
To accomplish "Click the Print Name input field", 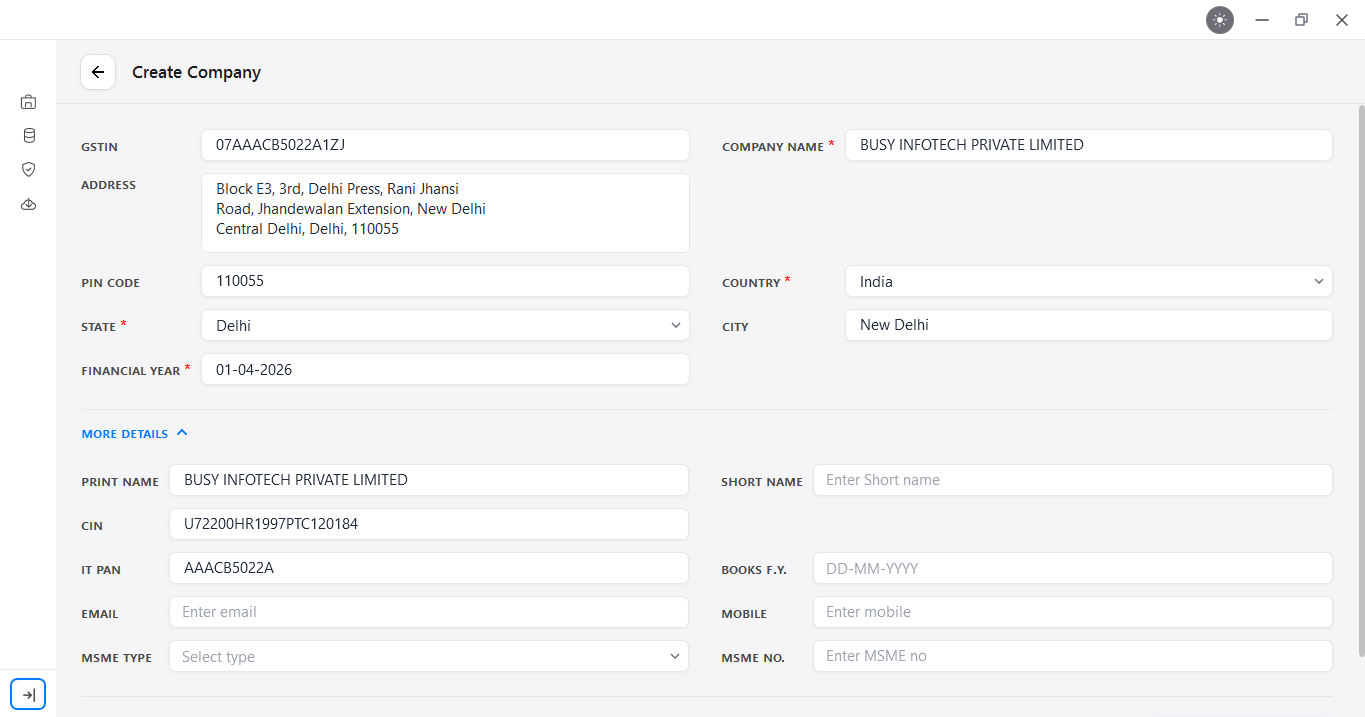I will pos(429,480).
